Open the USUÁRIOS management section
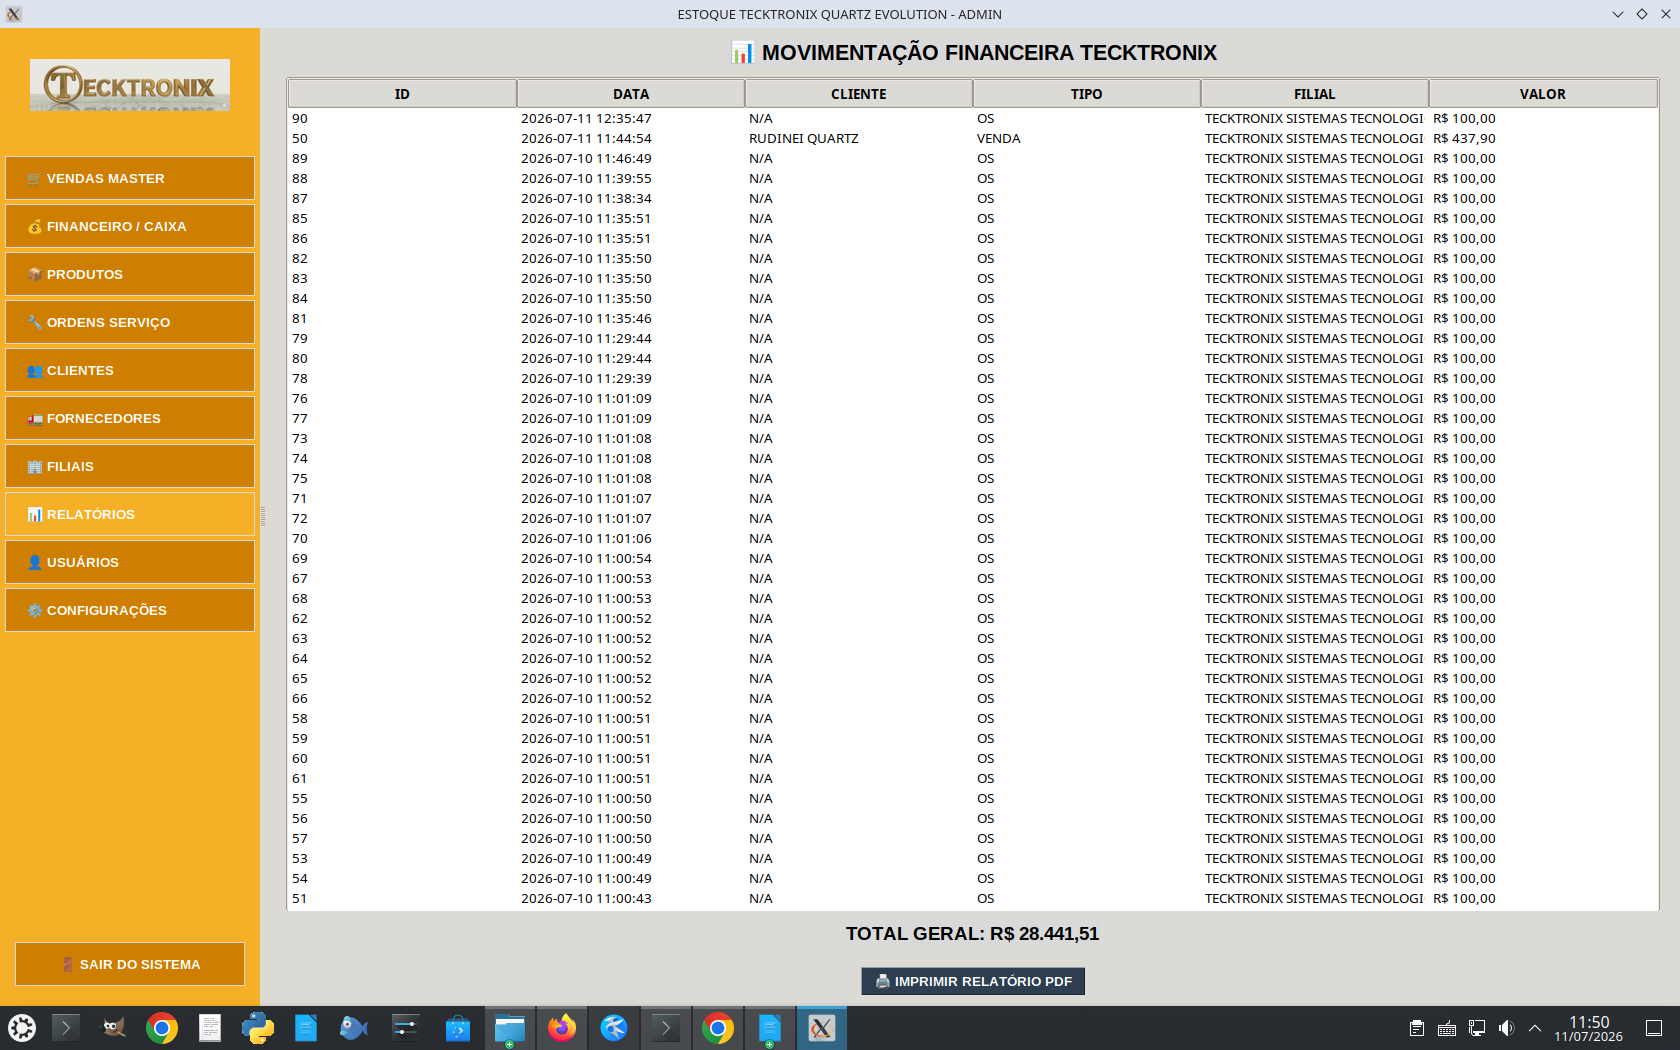Image resolution: width=1680 pixels, height=1050 pixels. [x=130, y=562]
